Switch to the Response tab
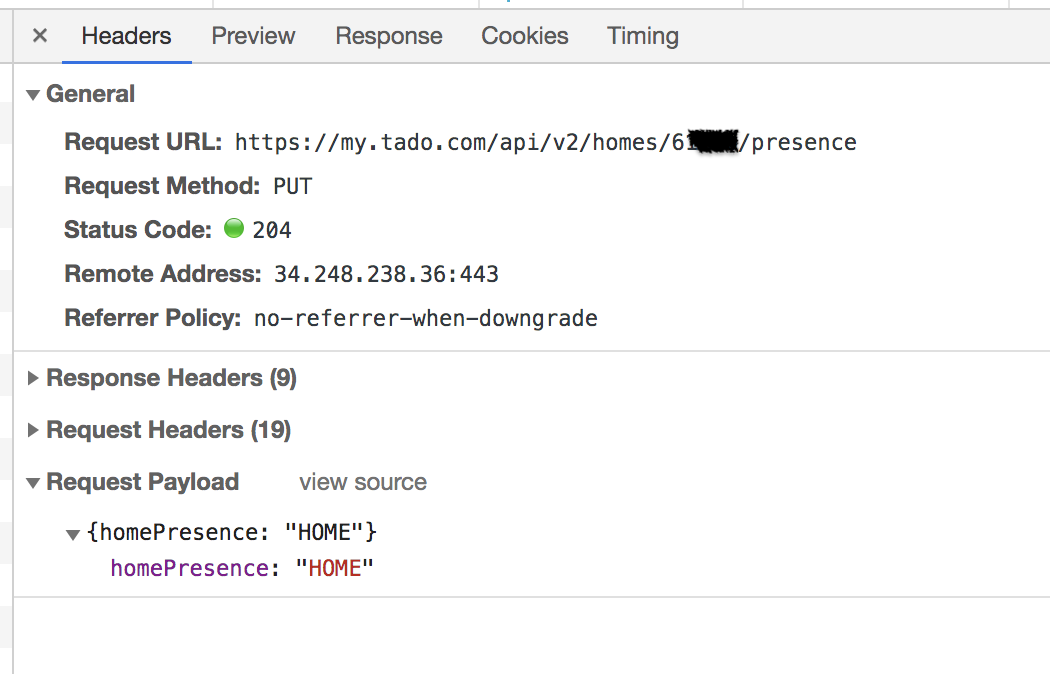 pyautogui.click(x=388, y=36)
